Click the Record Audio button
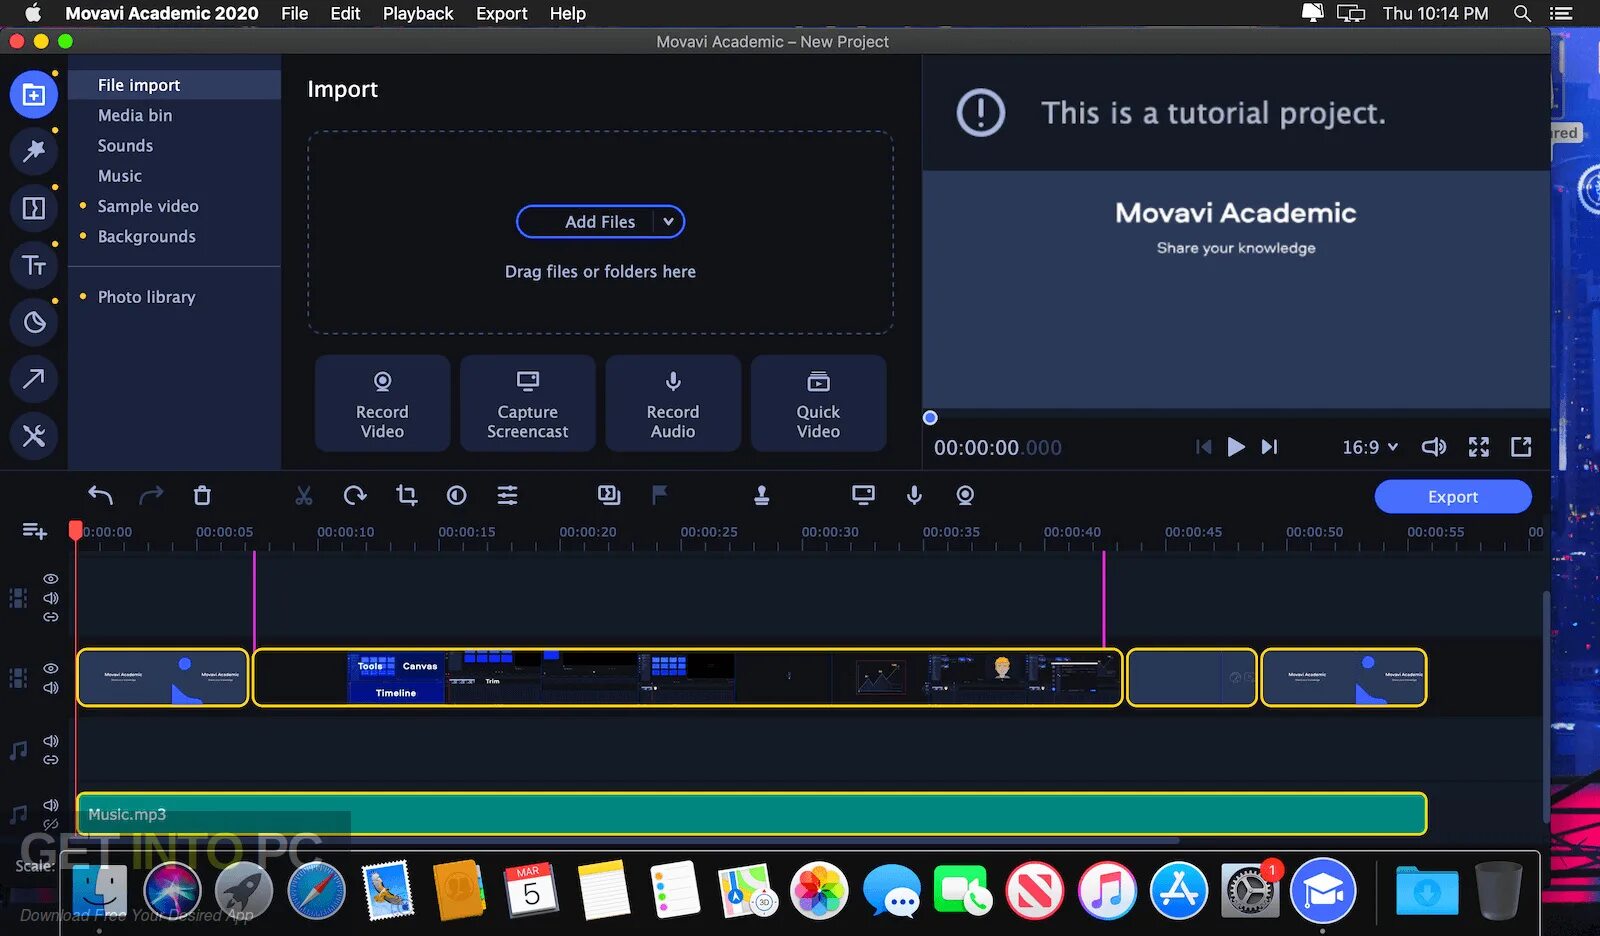 click(673, 404)
